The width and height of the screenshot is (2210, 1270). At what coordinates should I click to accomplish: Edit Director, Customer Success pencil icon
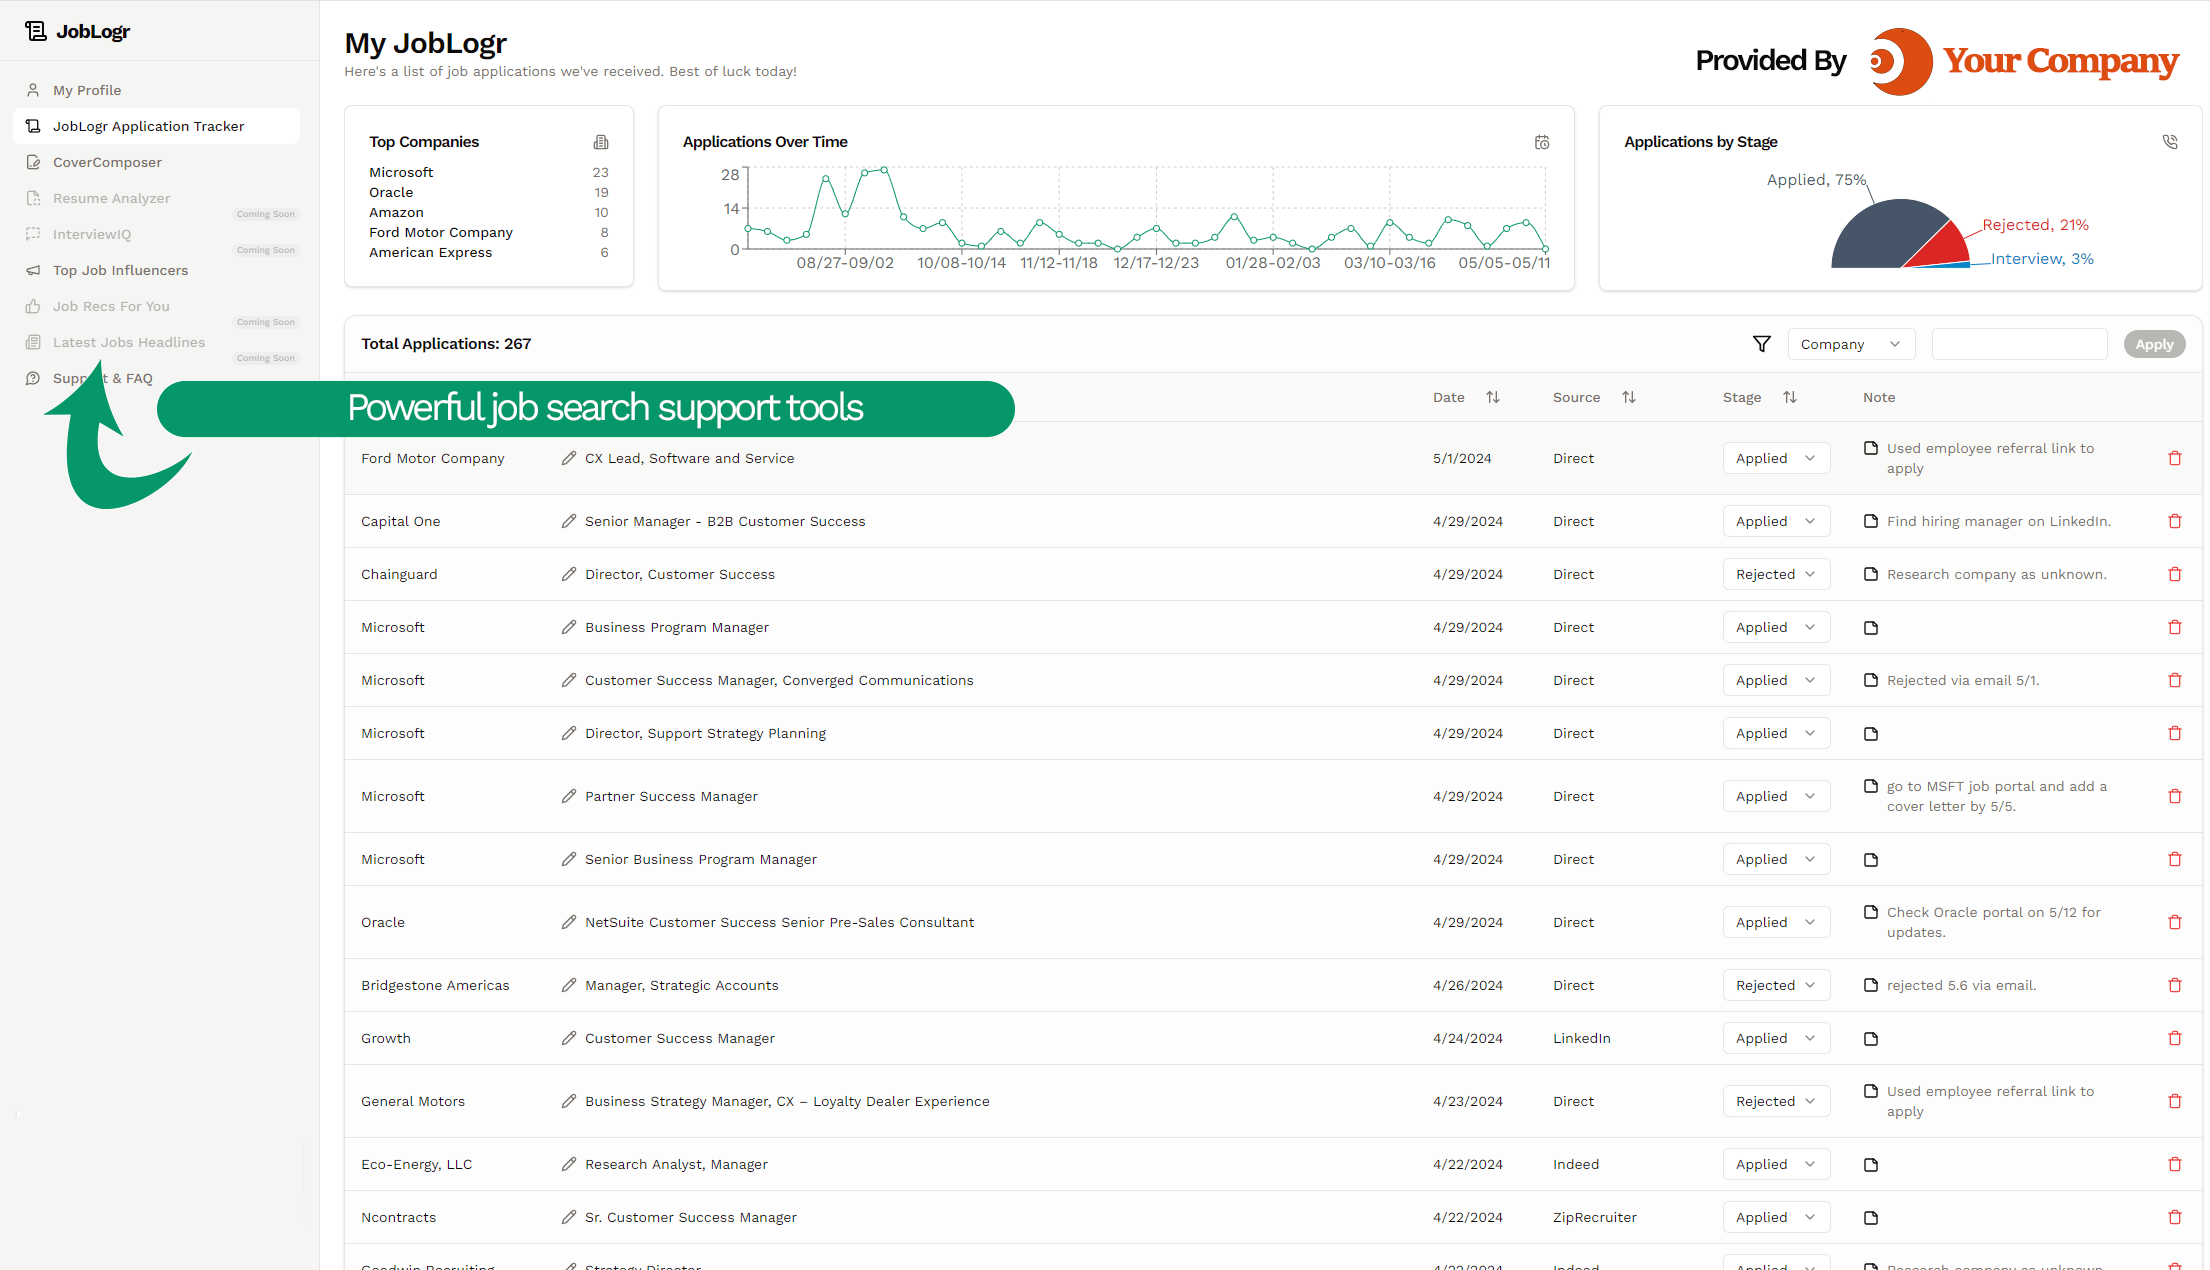coord(569,574)
